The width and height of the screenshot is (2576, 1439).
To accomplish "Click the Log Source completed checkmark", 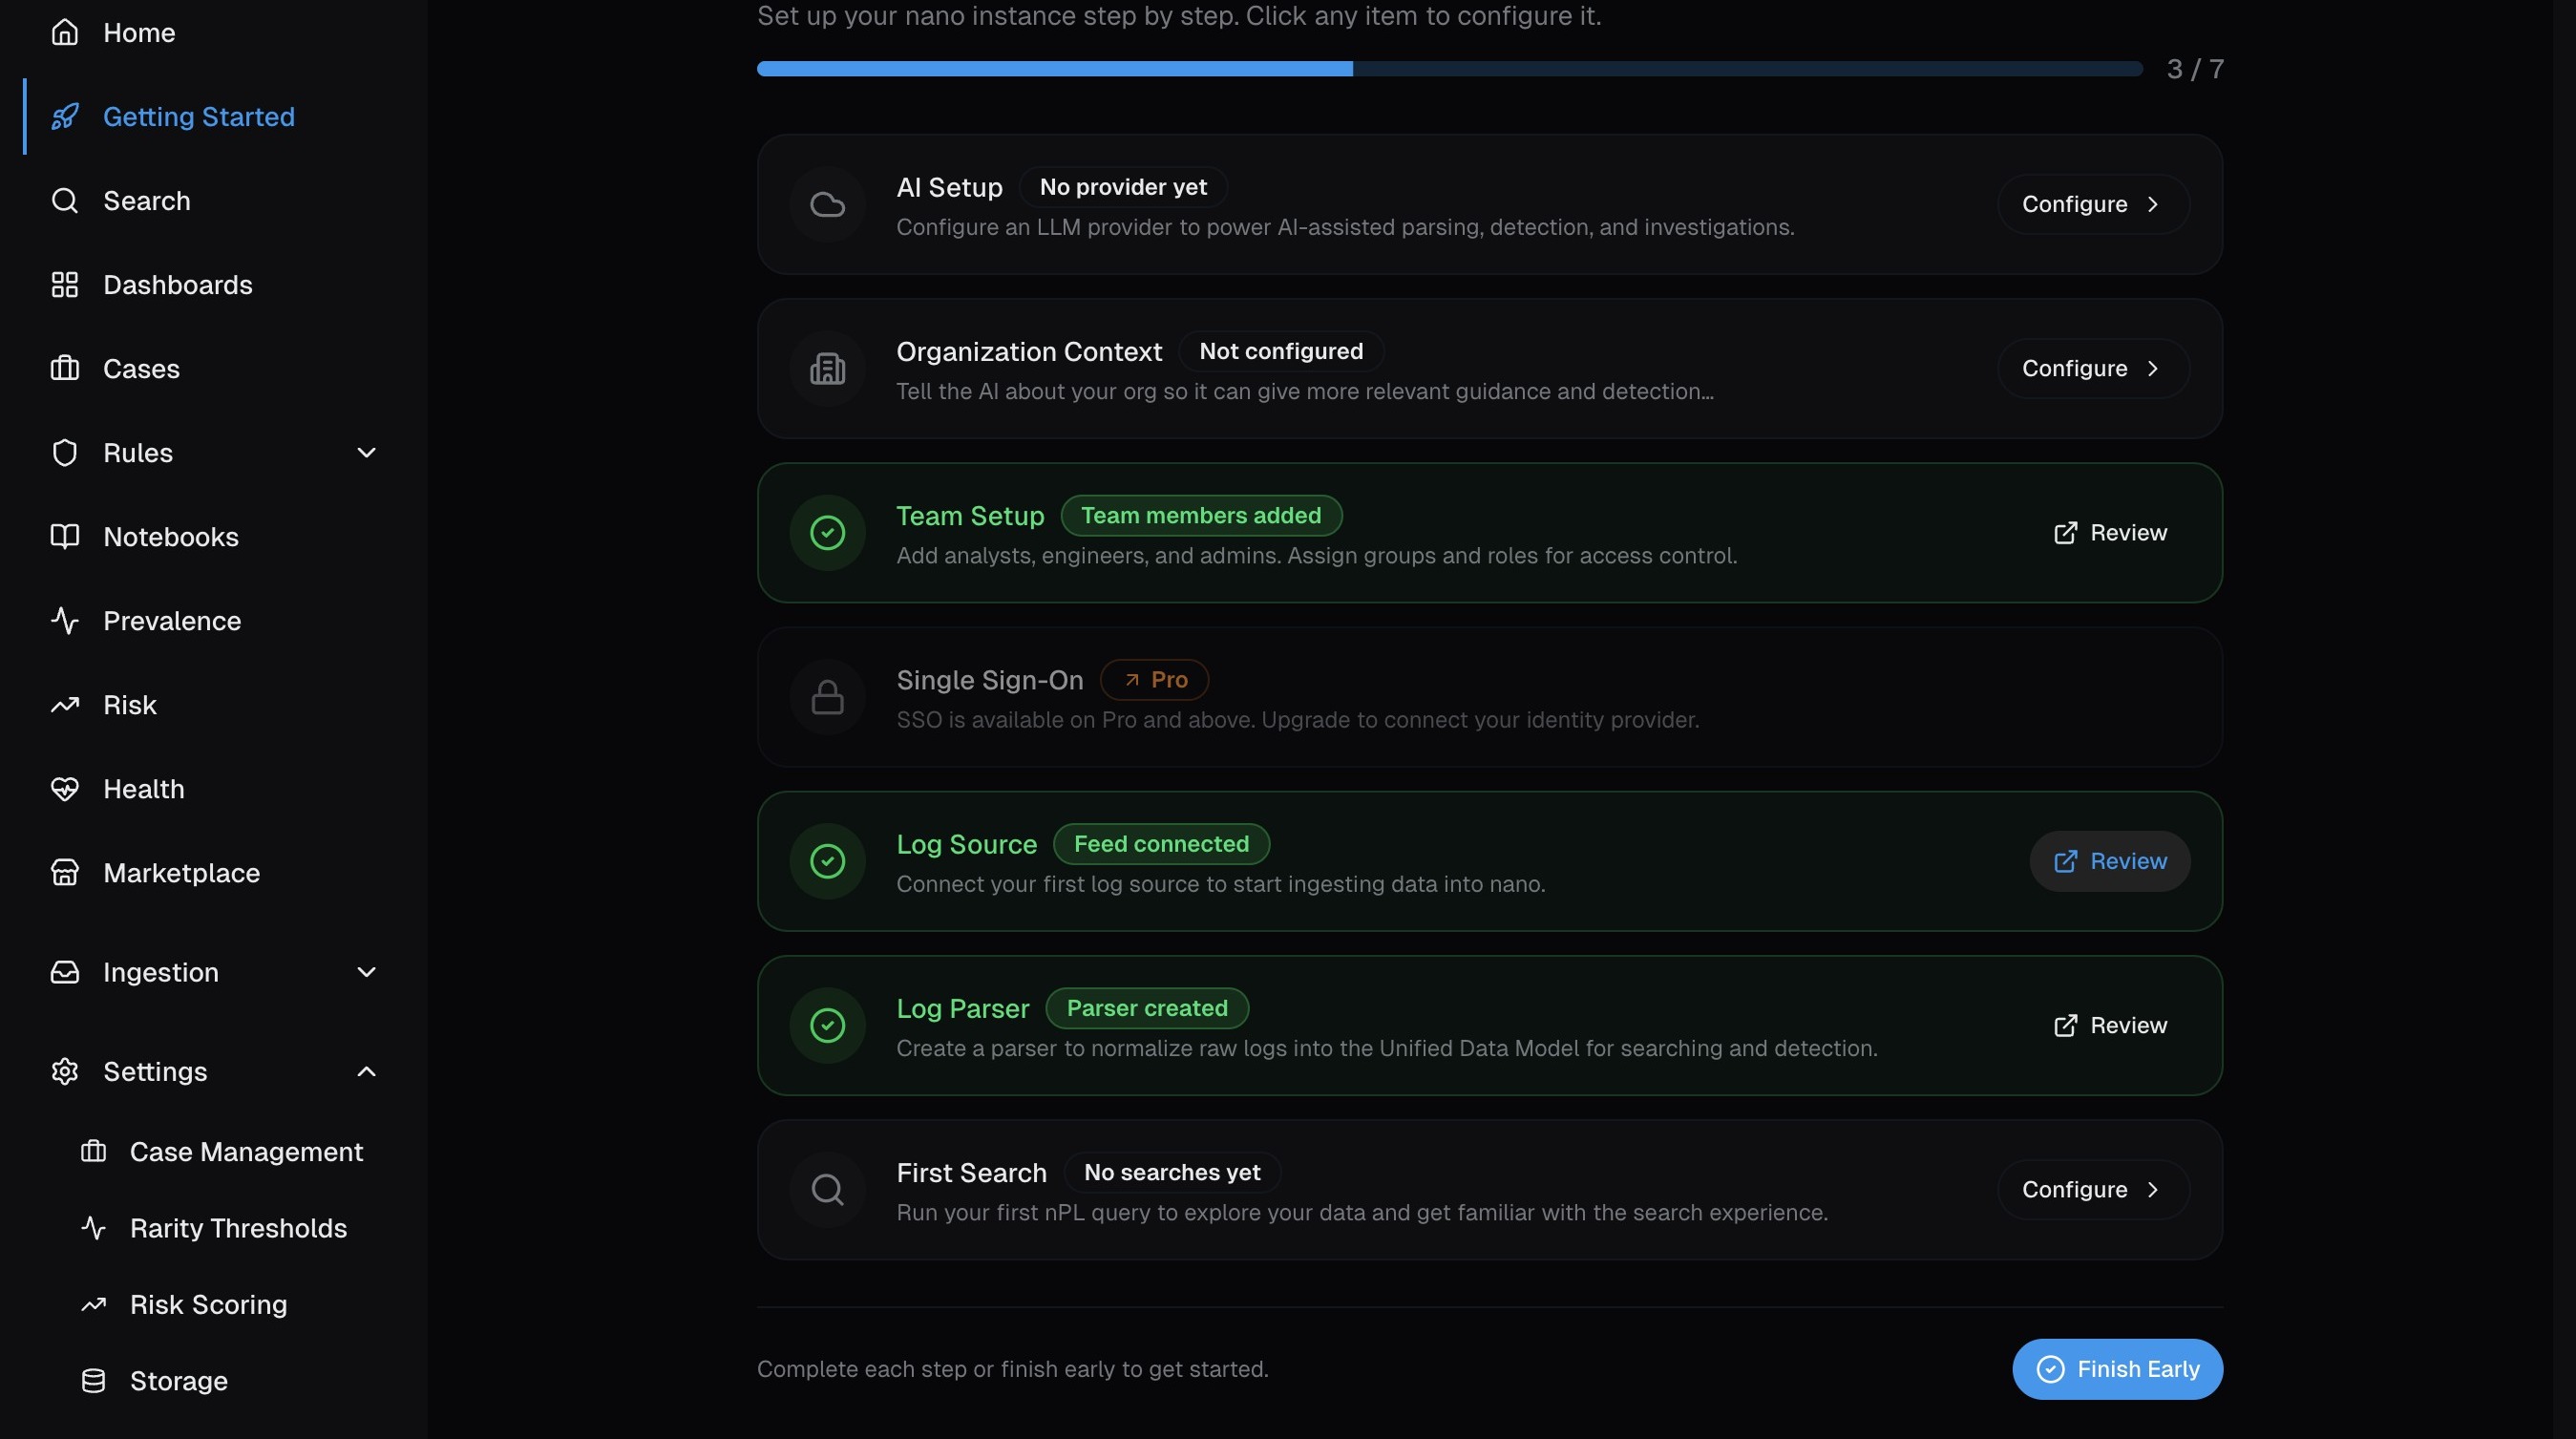I will click(x=827, y=861).
